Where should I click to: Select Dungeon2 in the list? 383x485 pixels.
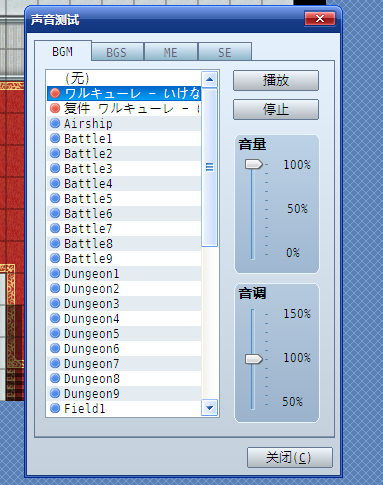pyautogui.click(x=124, y=288)
